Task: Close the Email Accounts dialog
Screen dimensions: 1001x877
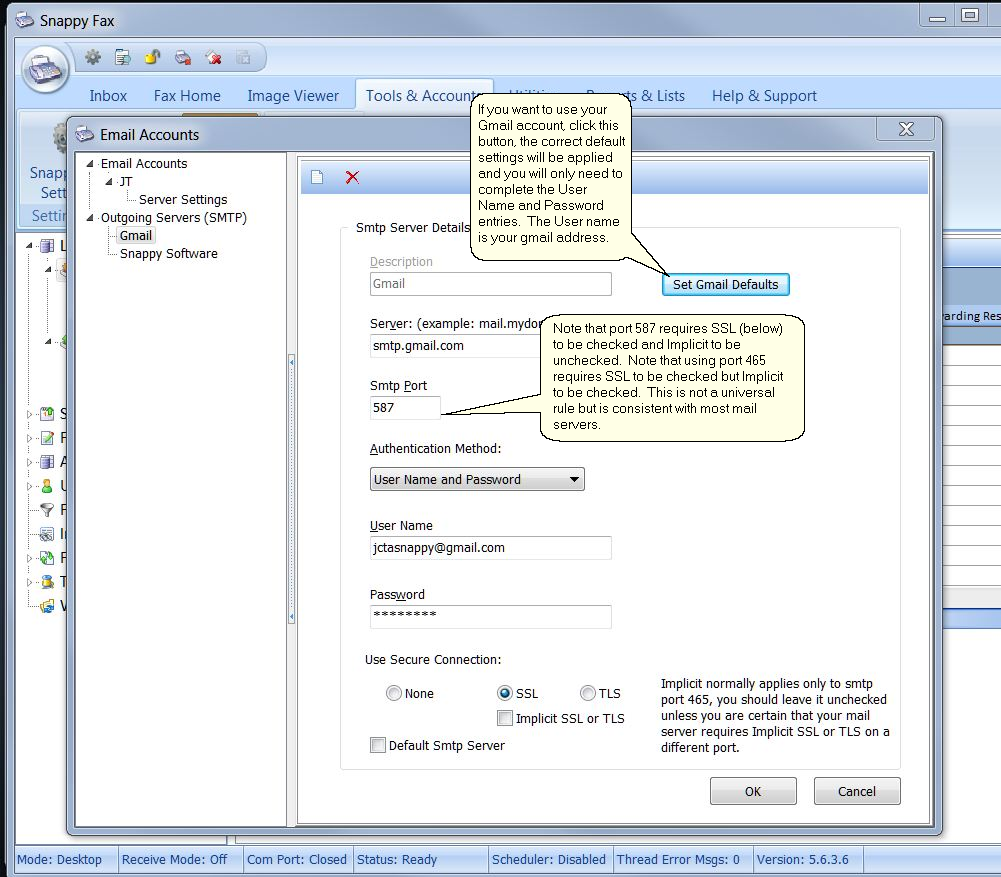Action: coord(906,129)
